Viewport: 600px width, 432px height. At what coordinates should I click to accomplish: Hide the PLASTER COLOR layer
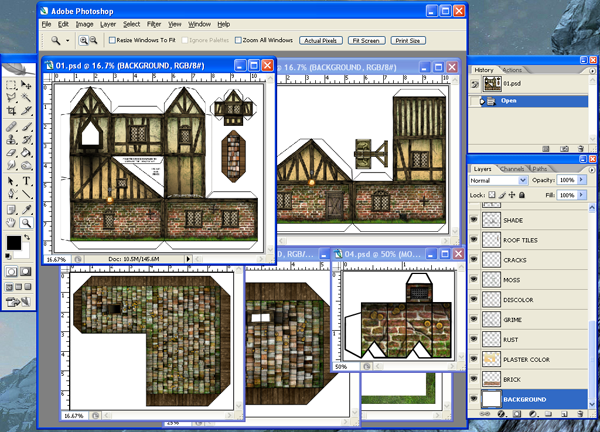click(x=474, y=359)
